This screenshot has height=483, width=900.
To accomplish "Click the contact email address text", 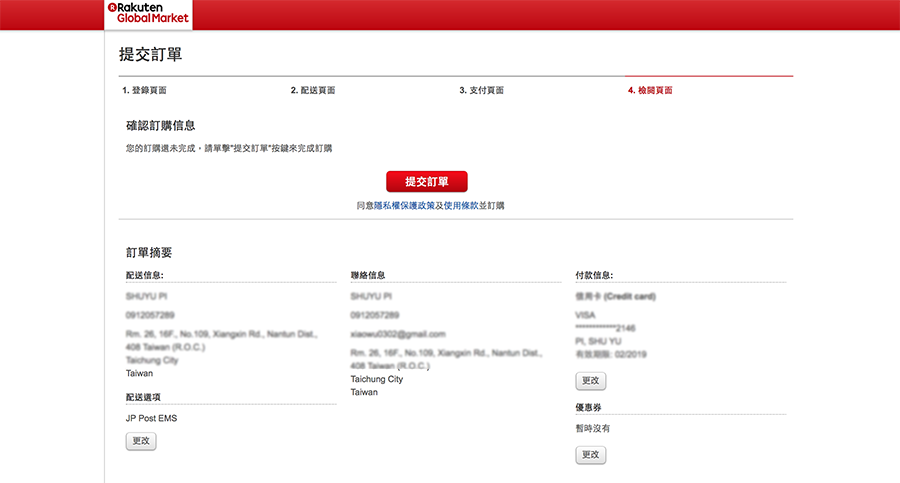I will [398, 334].
